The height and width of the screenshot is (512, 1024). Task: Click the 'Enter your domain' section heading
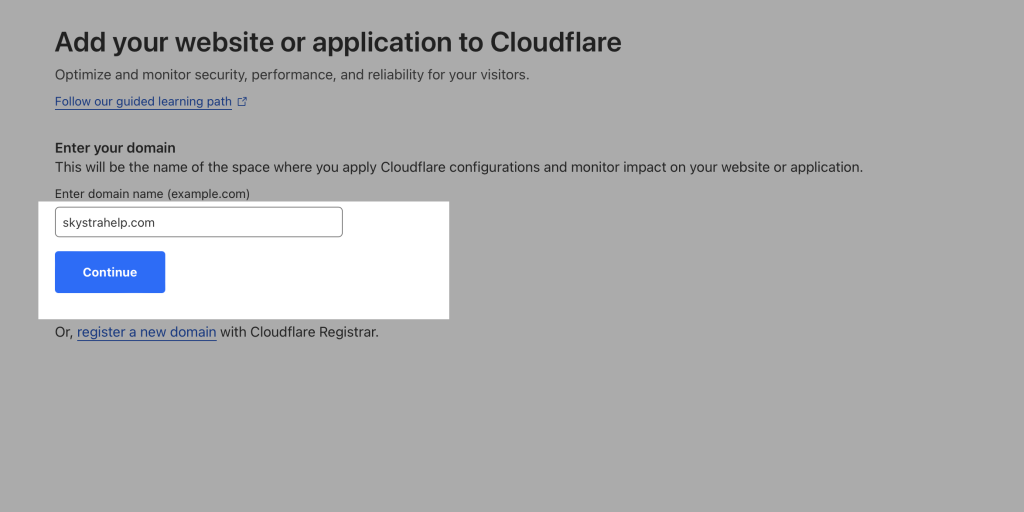(115, 148)
